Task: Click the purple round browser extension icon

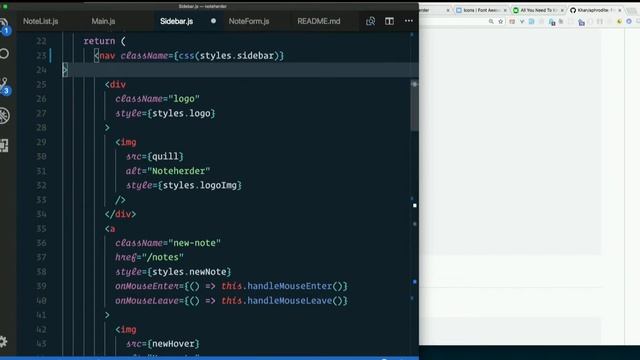Action: pyautogui.click(x=629, y=22)
